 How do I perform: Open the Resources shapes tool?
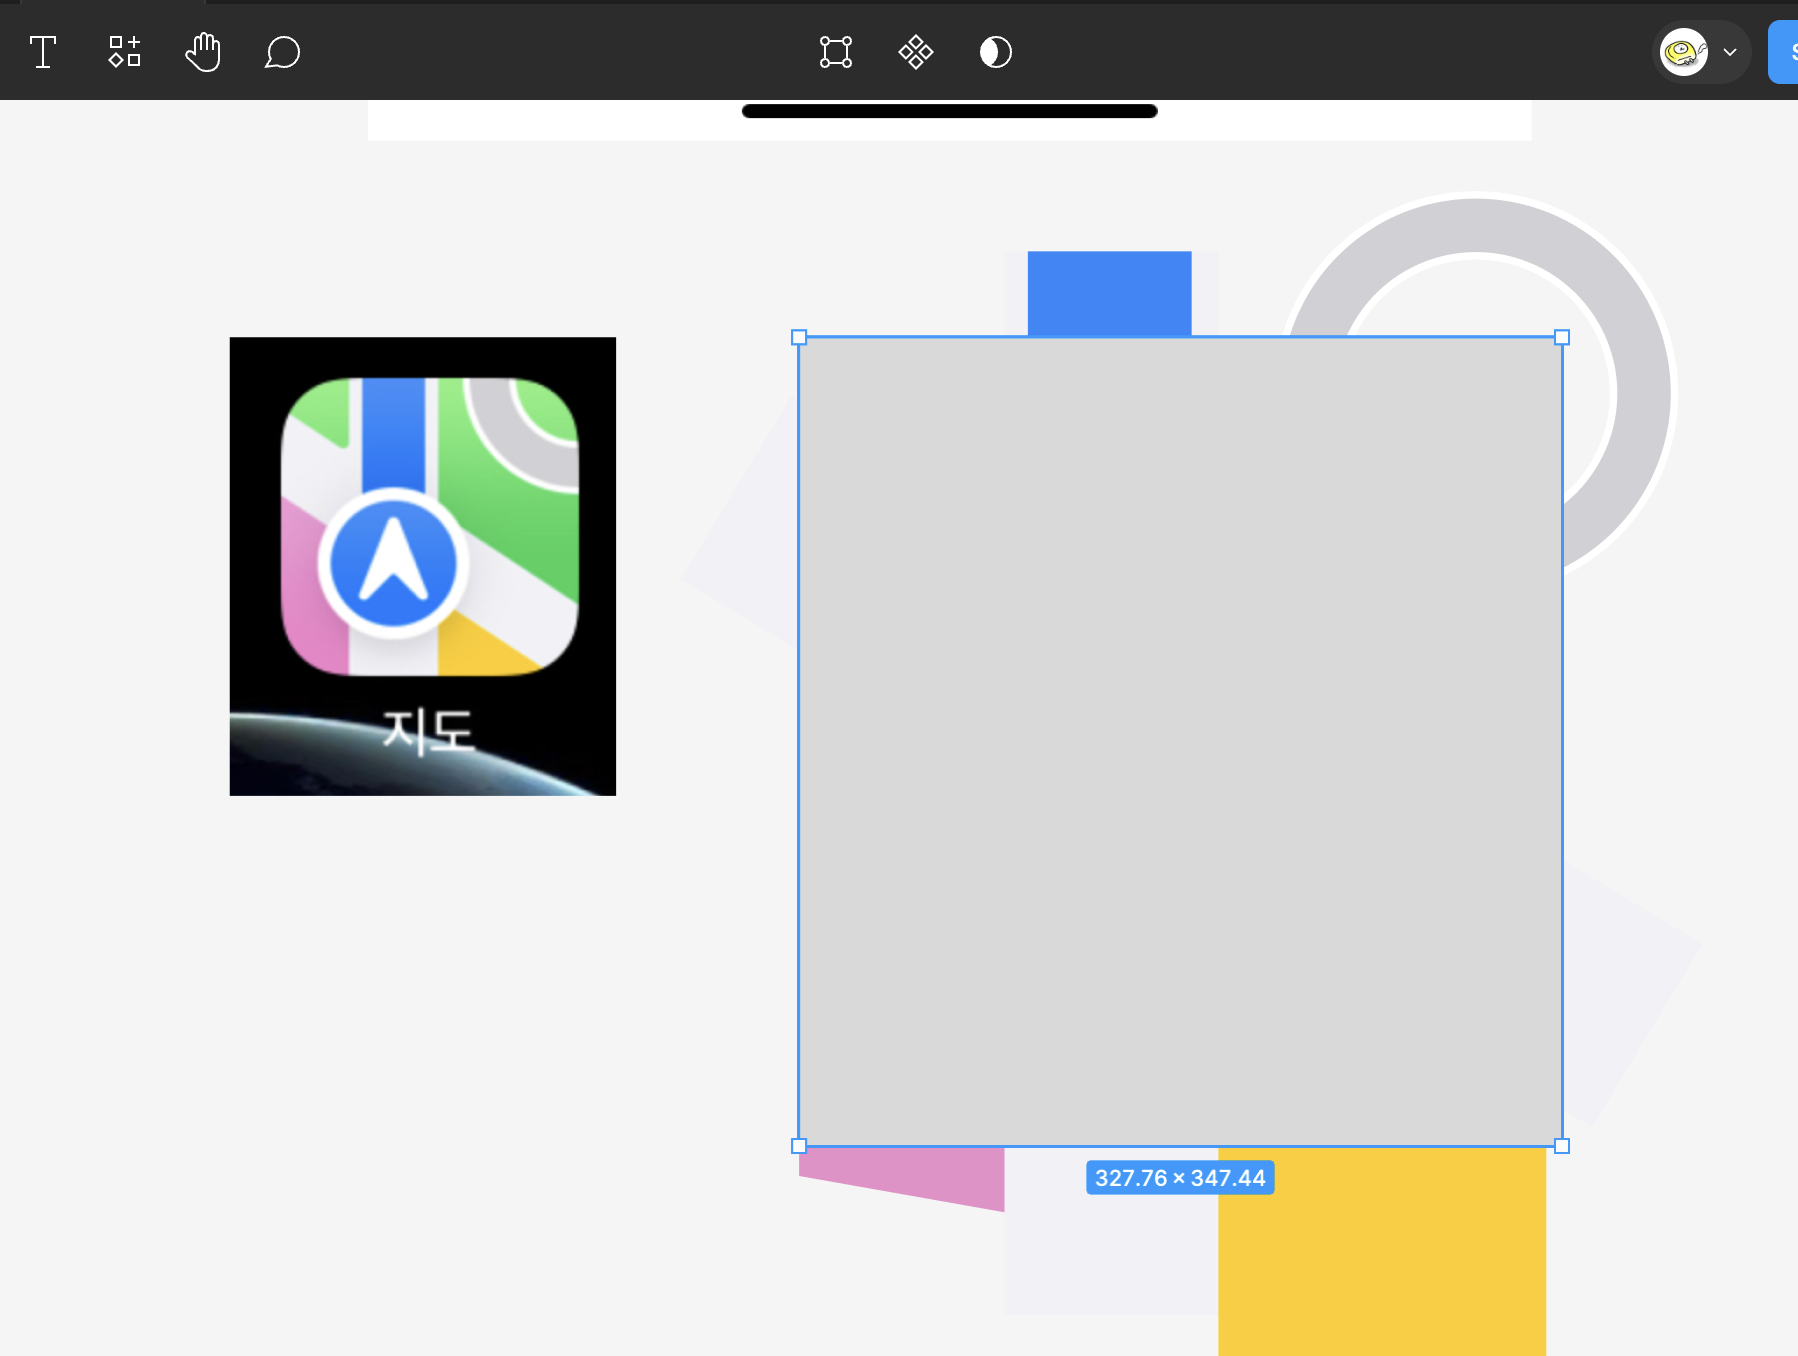point(124,52)
